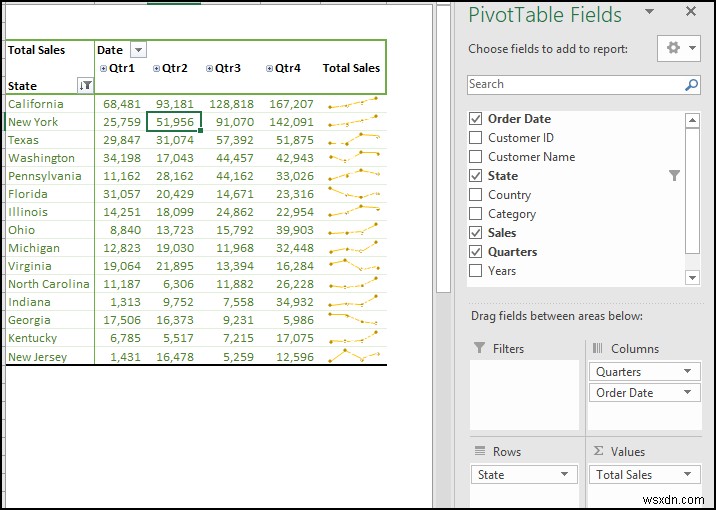The height and width of the screenshot is (510, 716).
Task: Expand the Qtr3 group plus icon
Action: pyautogui.click(x=210, y=68)
